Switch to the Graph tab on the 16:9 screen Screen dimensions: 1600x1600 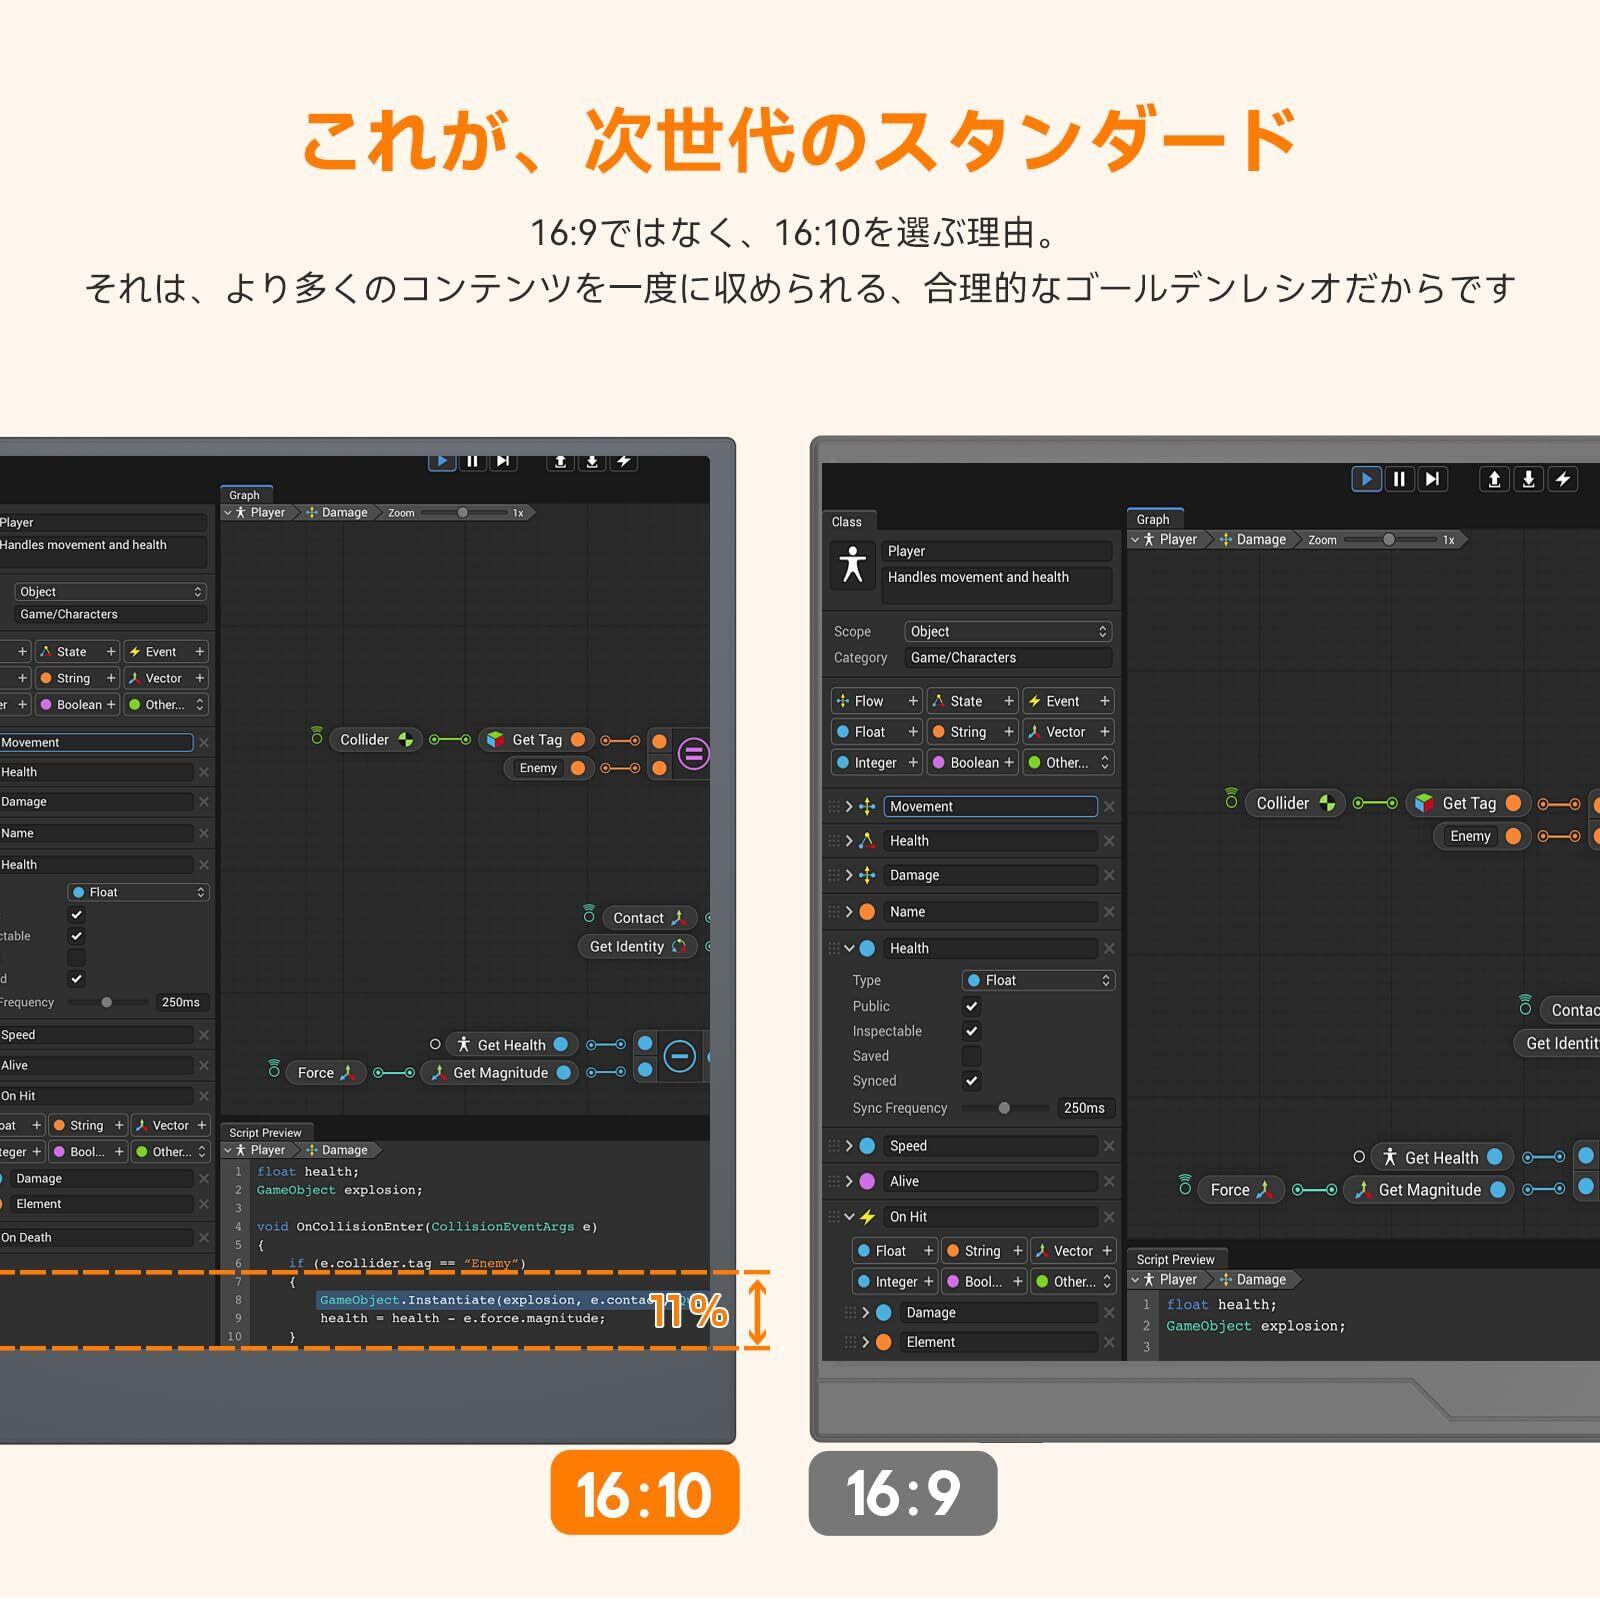click(1153, 519)
